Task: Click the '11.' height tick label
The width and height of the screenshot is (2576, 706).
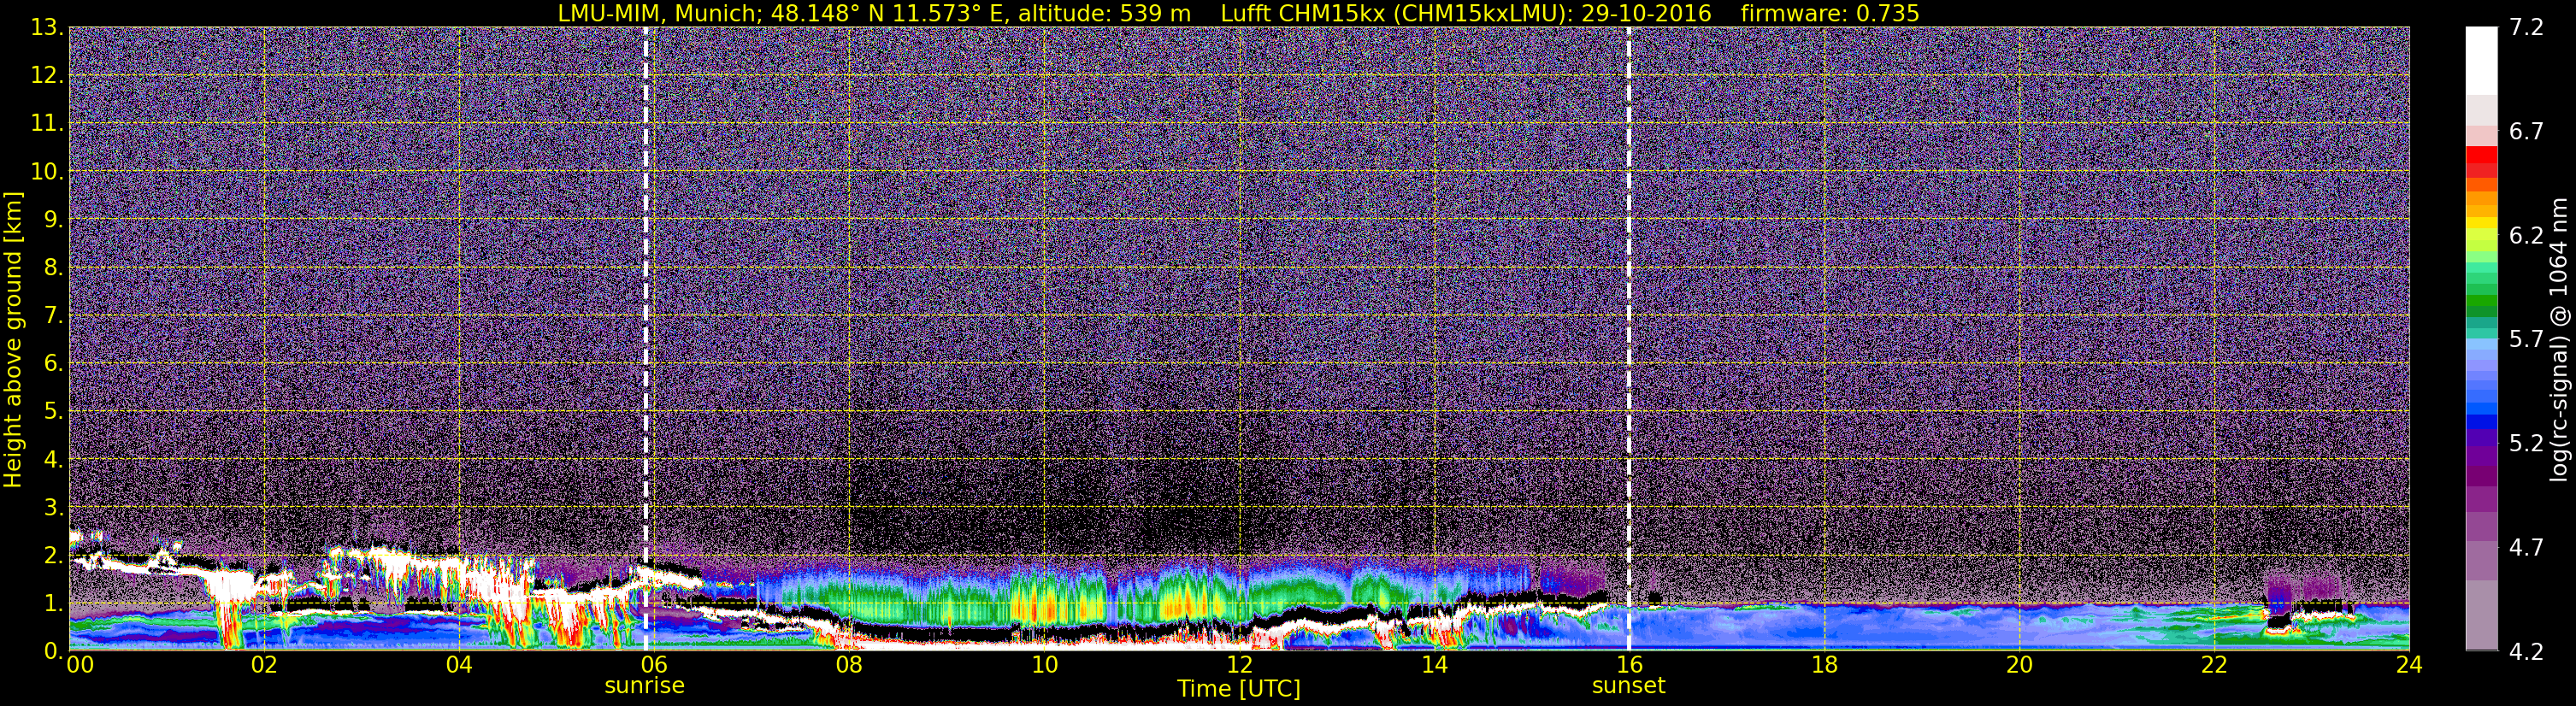Action: tap(47, 124)
